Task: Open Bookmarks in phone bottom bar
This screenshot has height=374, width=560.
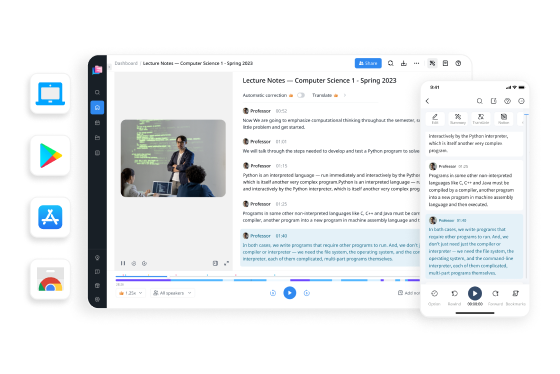Action: (x=515, y=297)
